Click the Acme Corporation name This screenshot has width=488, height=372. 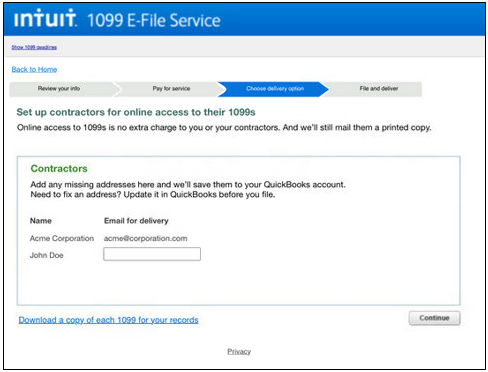coord(62,238)
